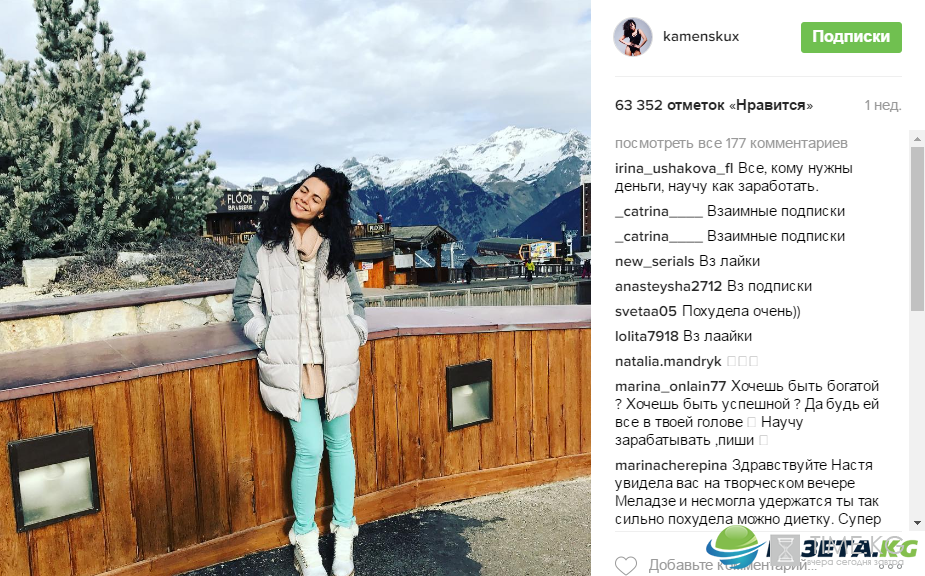The image size is (925, 576).
Task: Click the 63 352 likes count
Action: pyautogui.click(x=714, y=105)
